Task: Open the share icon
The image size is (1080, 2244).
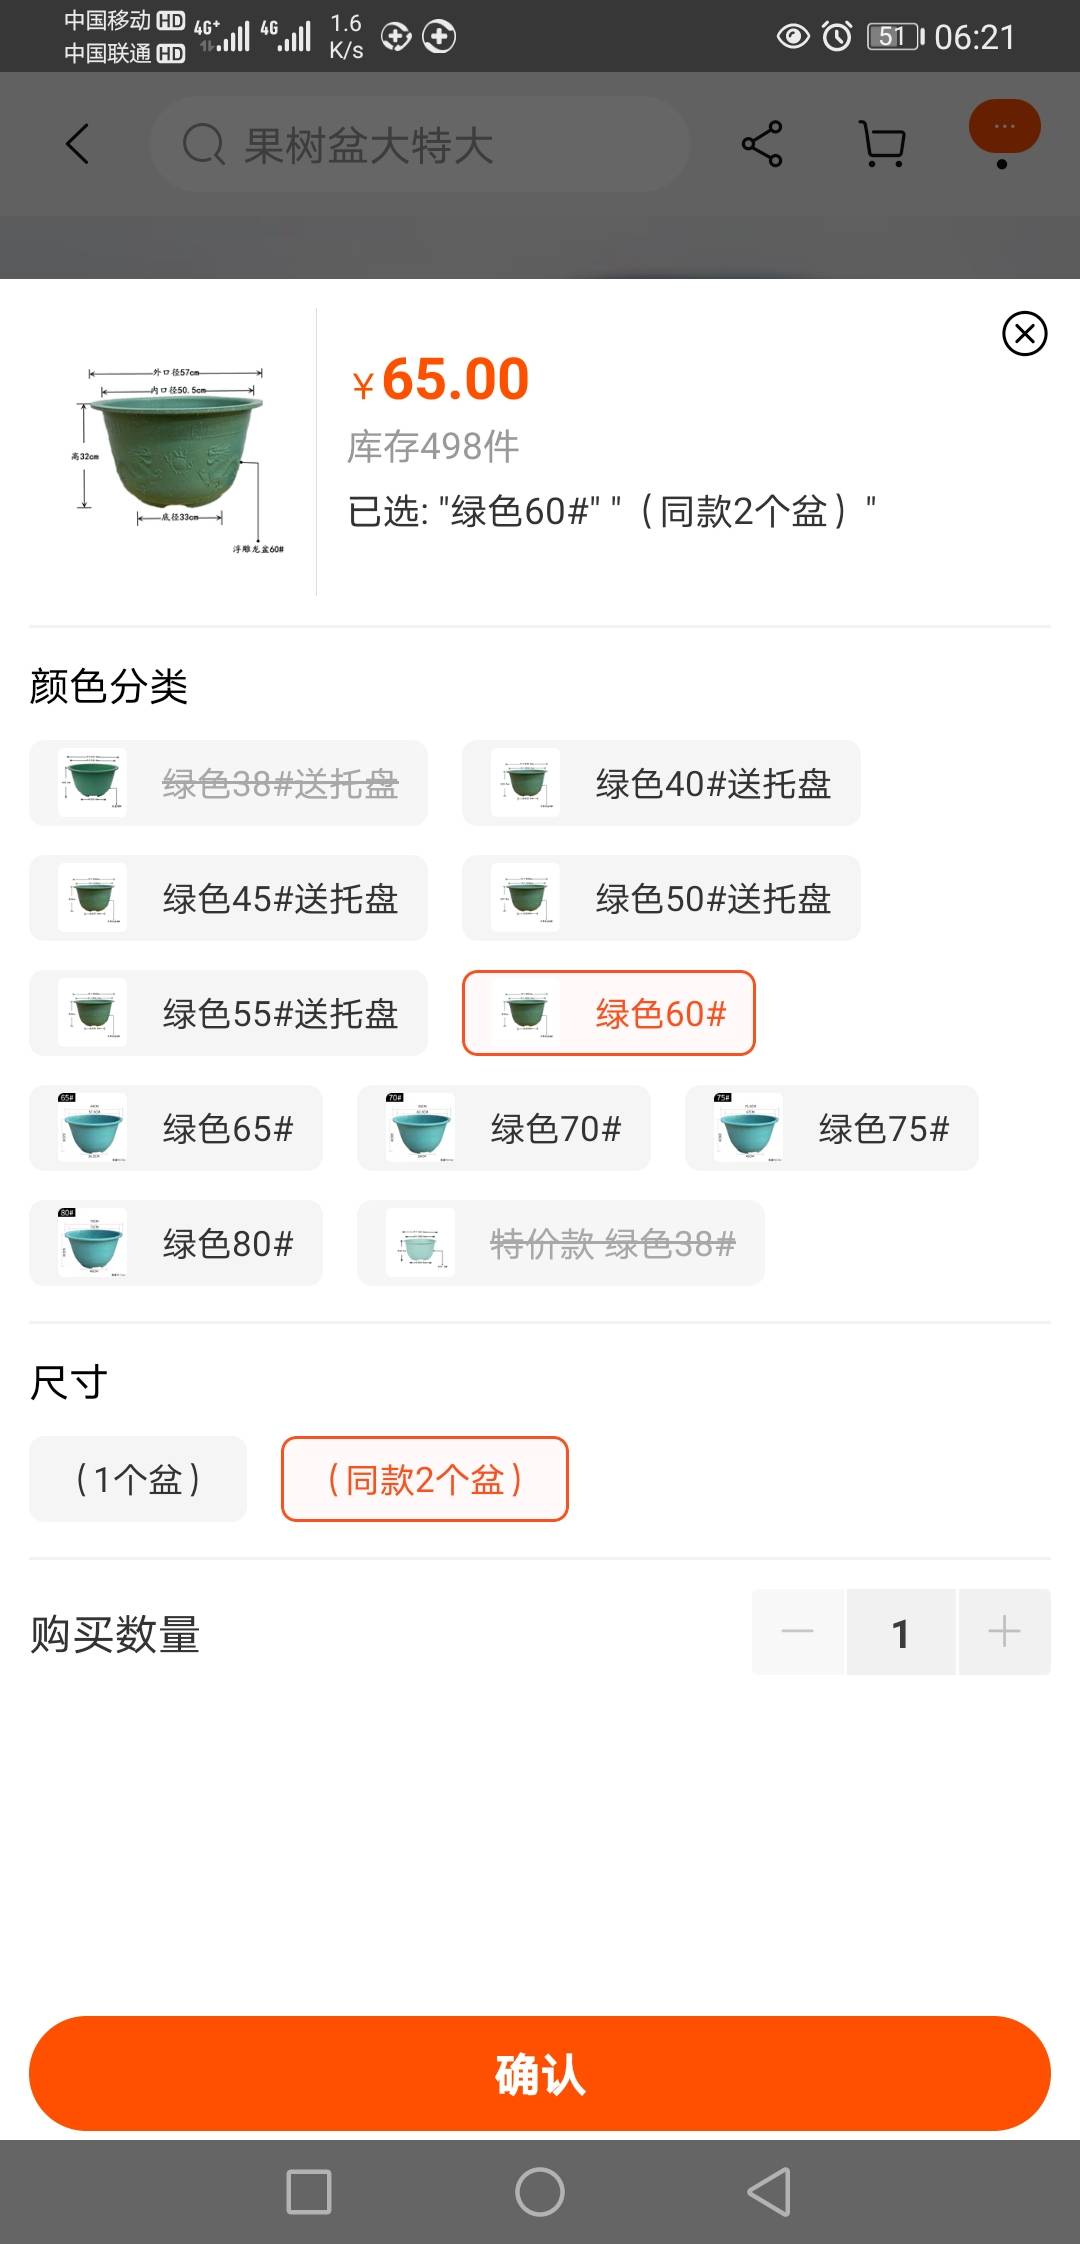Action: pyautogui.click(x=762, y=144)
